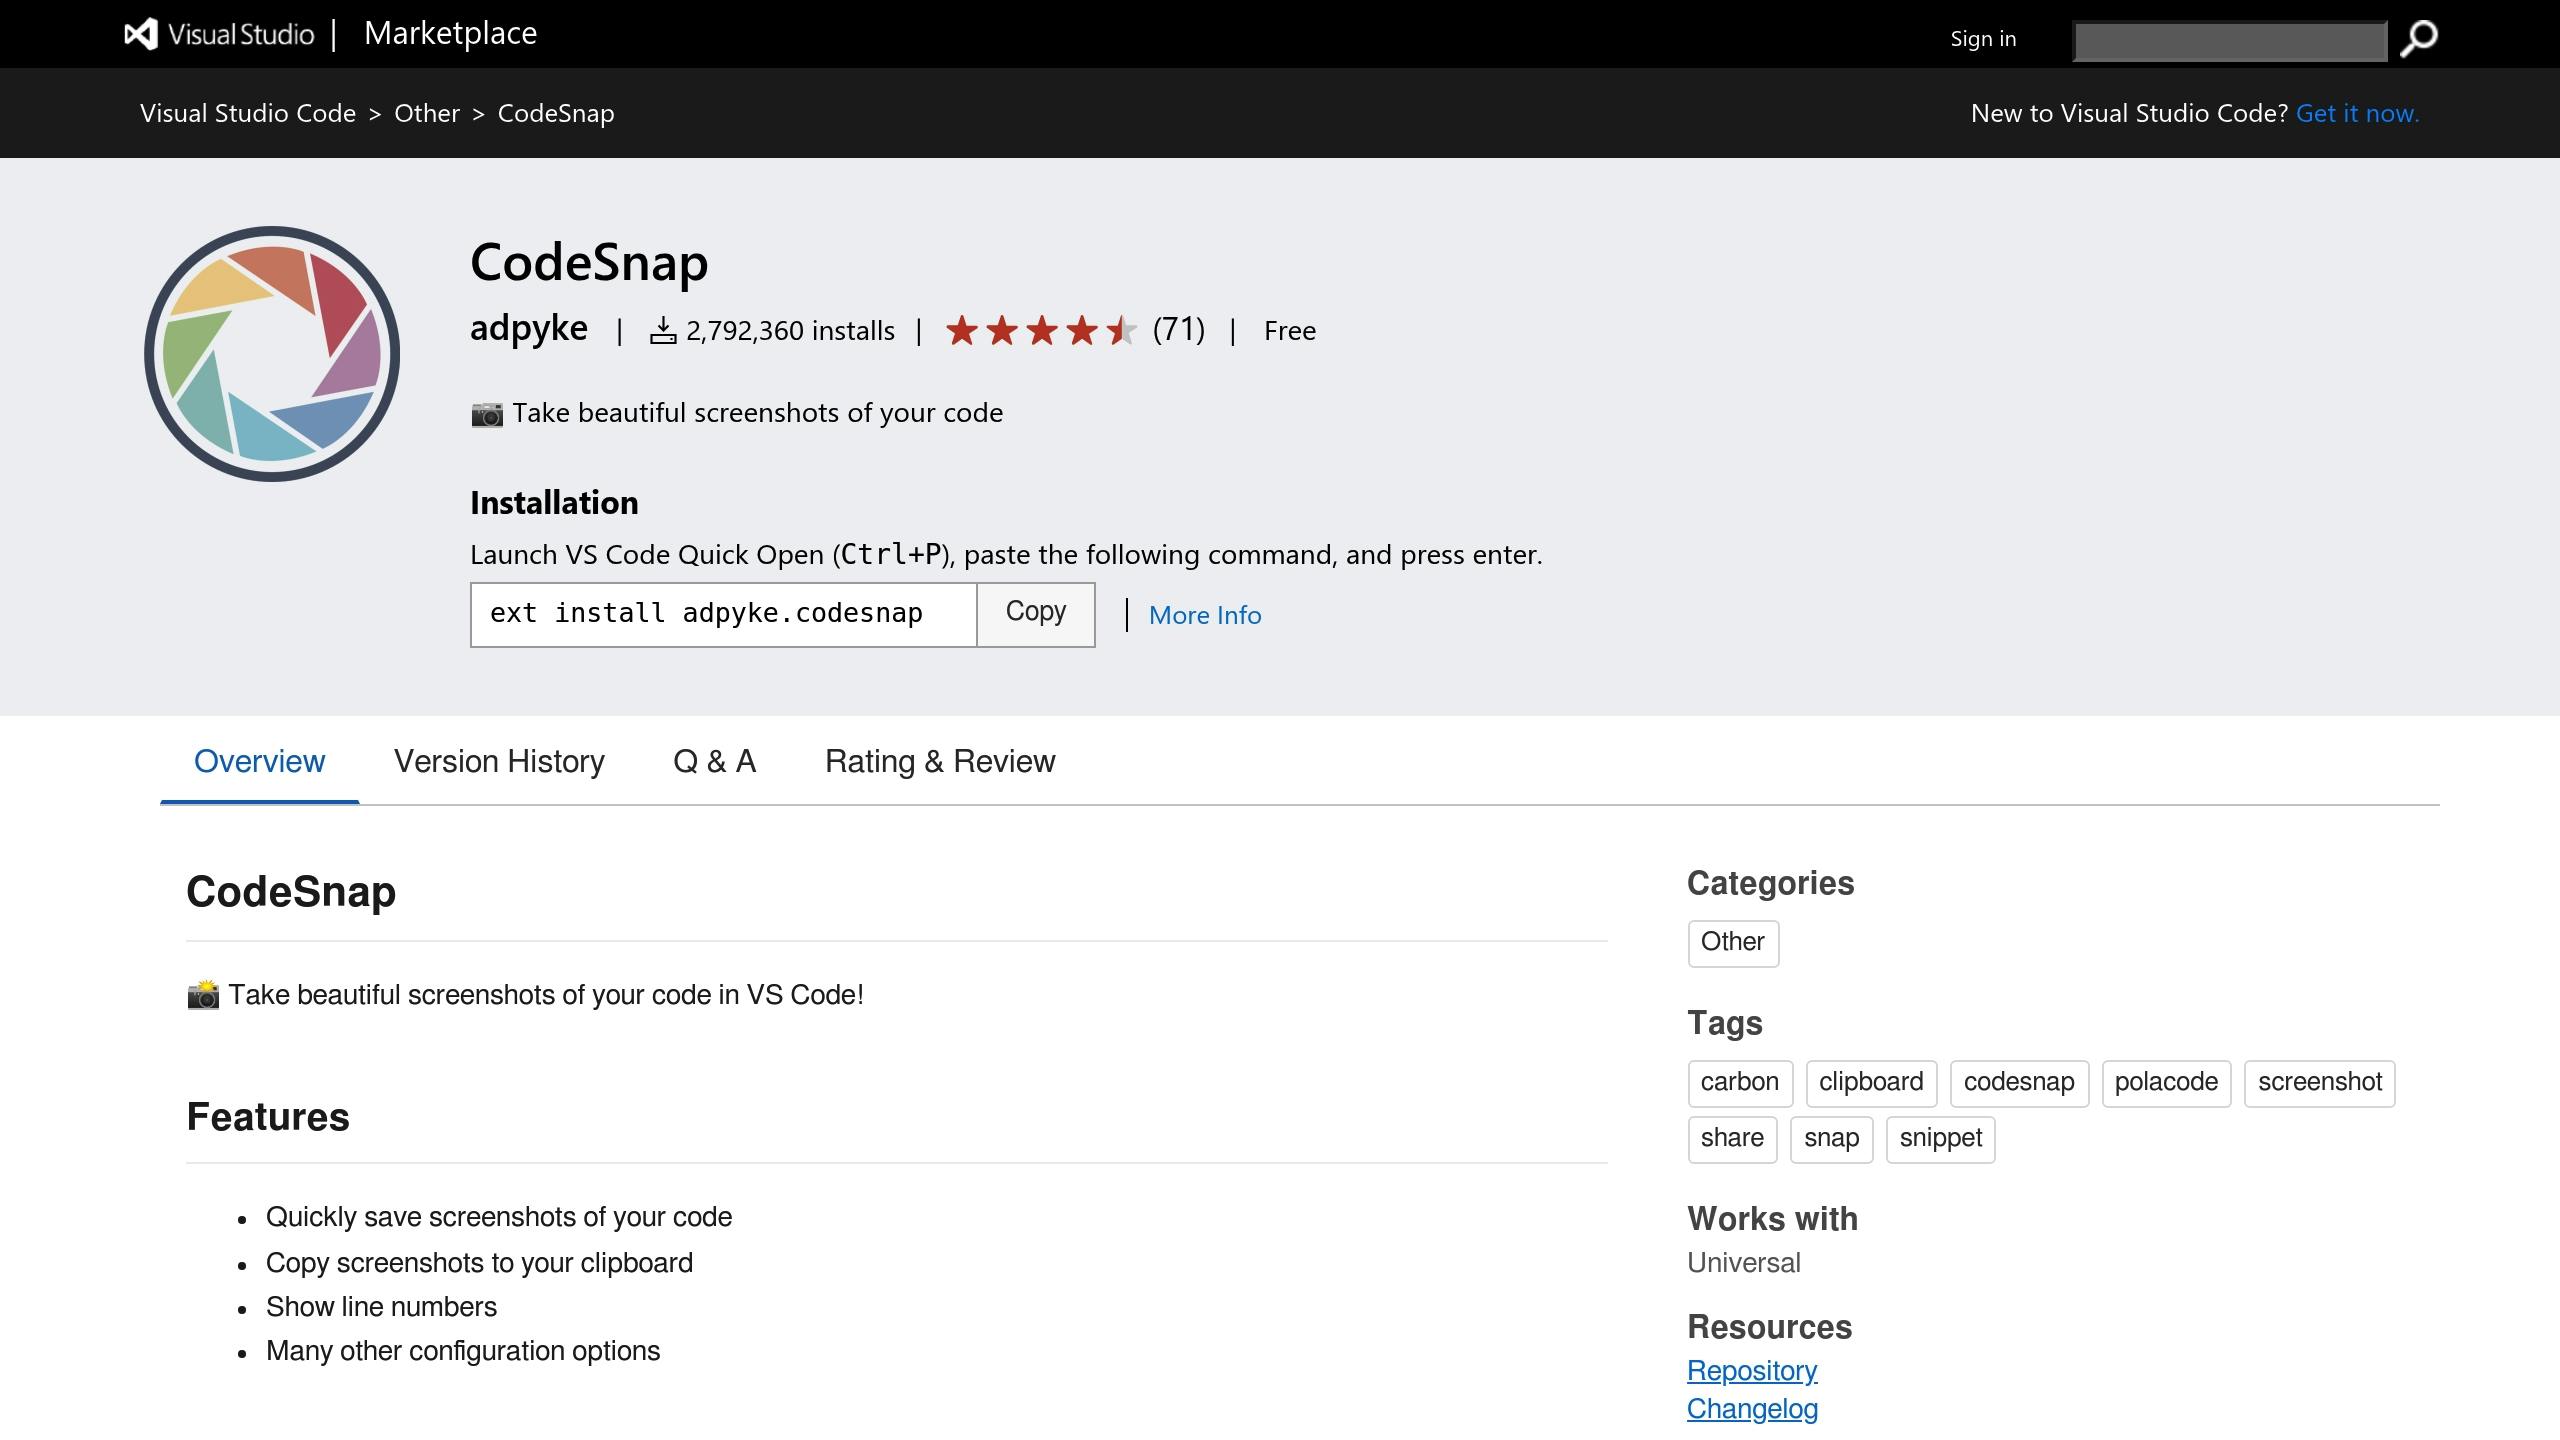
Task: Click 'Many other configuration options' item
Action: [x=463, y=1351]
